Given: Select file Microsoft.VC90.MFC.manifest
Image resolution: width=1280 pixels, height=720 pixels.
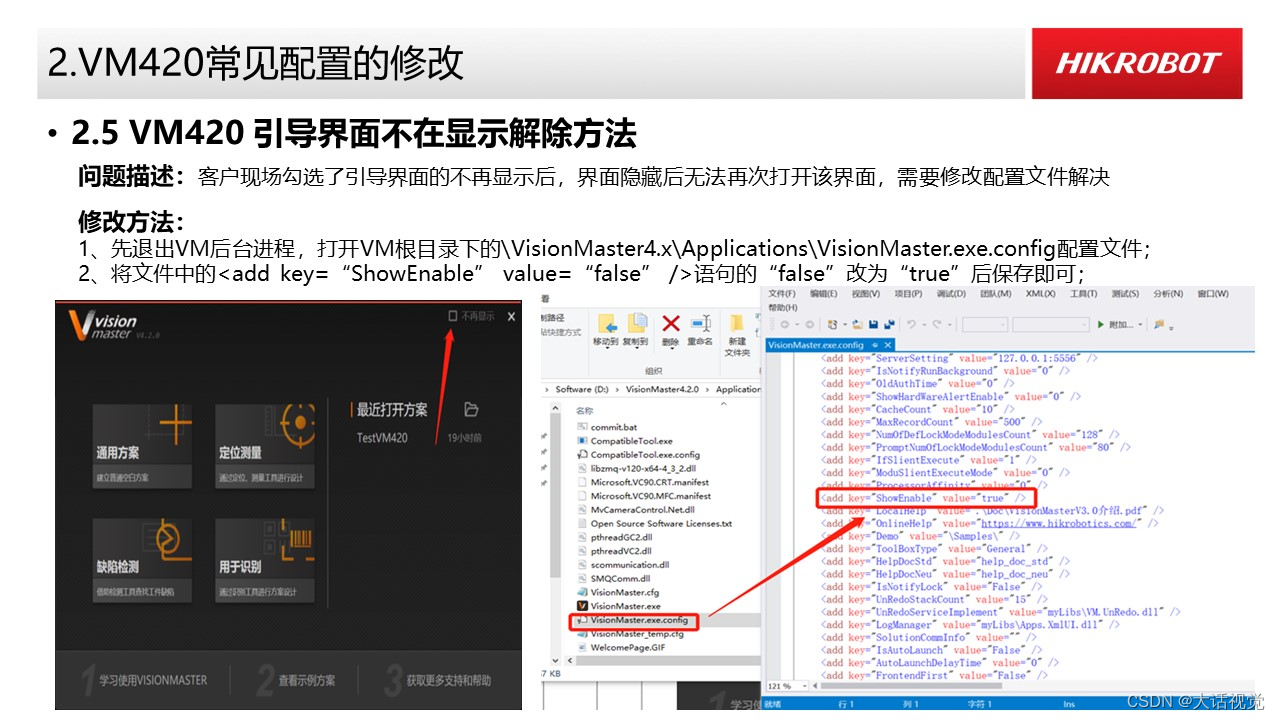Looking at the screenshot, I should (650, 496).
